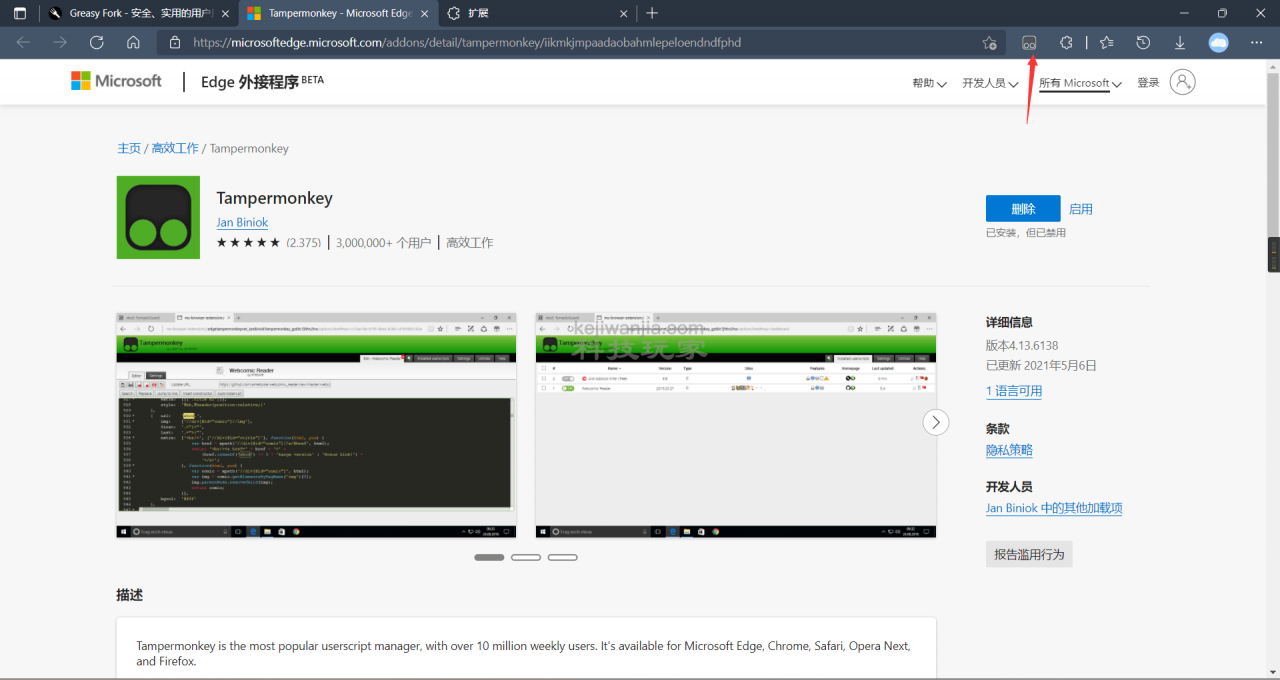
Task: Expand the 所有 Microsoft dropdown
Action: 1080,83
